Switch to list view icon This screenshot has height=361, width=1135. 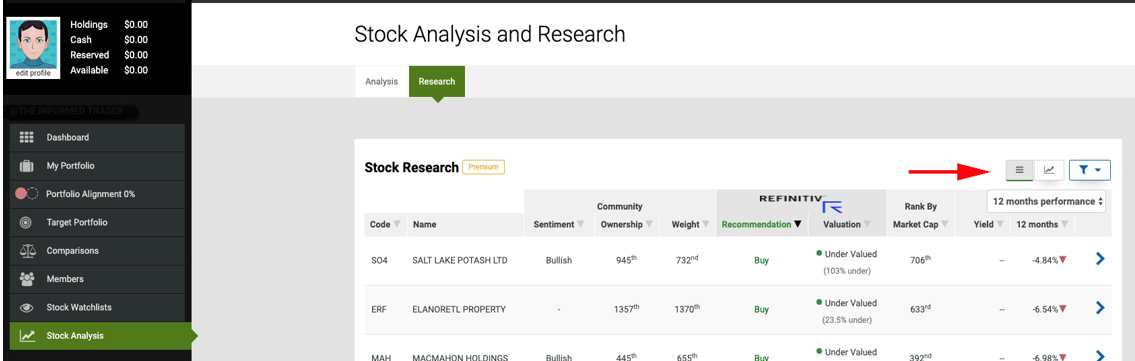pyautogui.click(x=1020, y=170)
